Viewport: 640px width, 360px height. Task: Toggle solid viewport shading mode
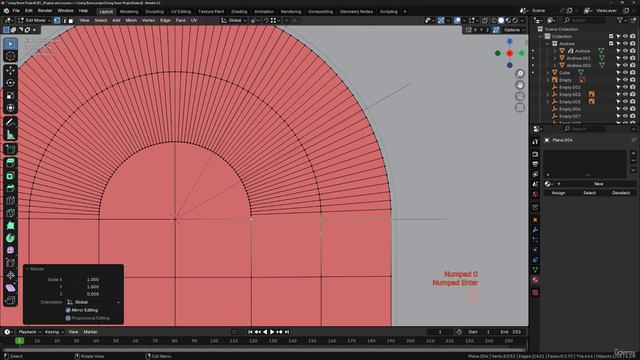click(x=501, y=20)
